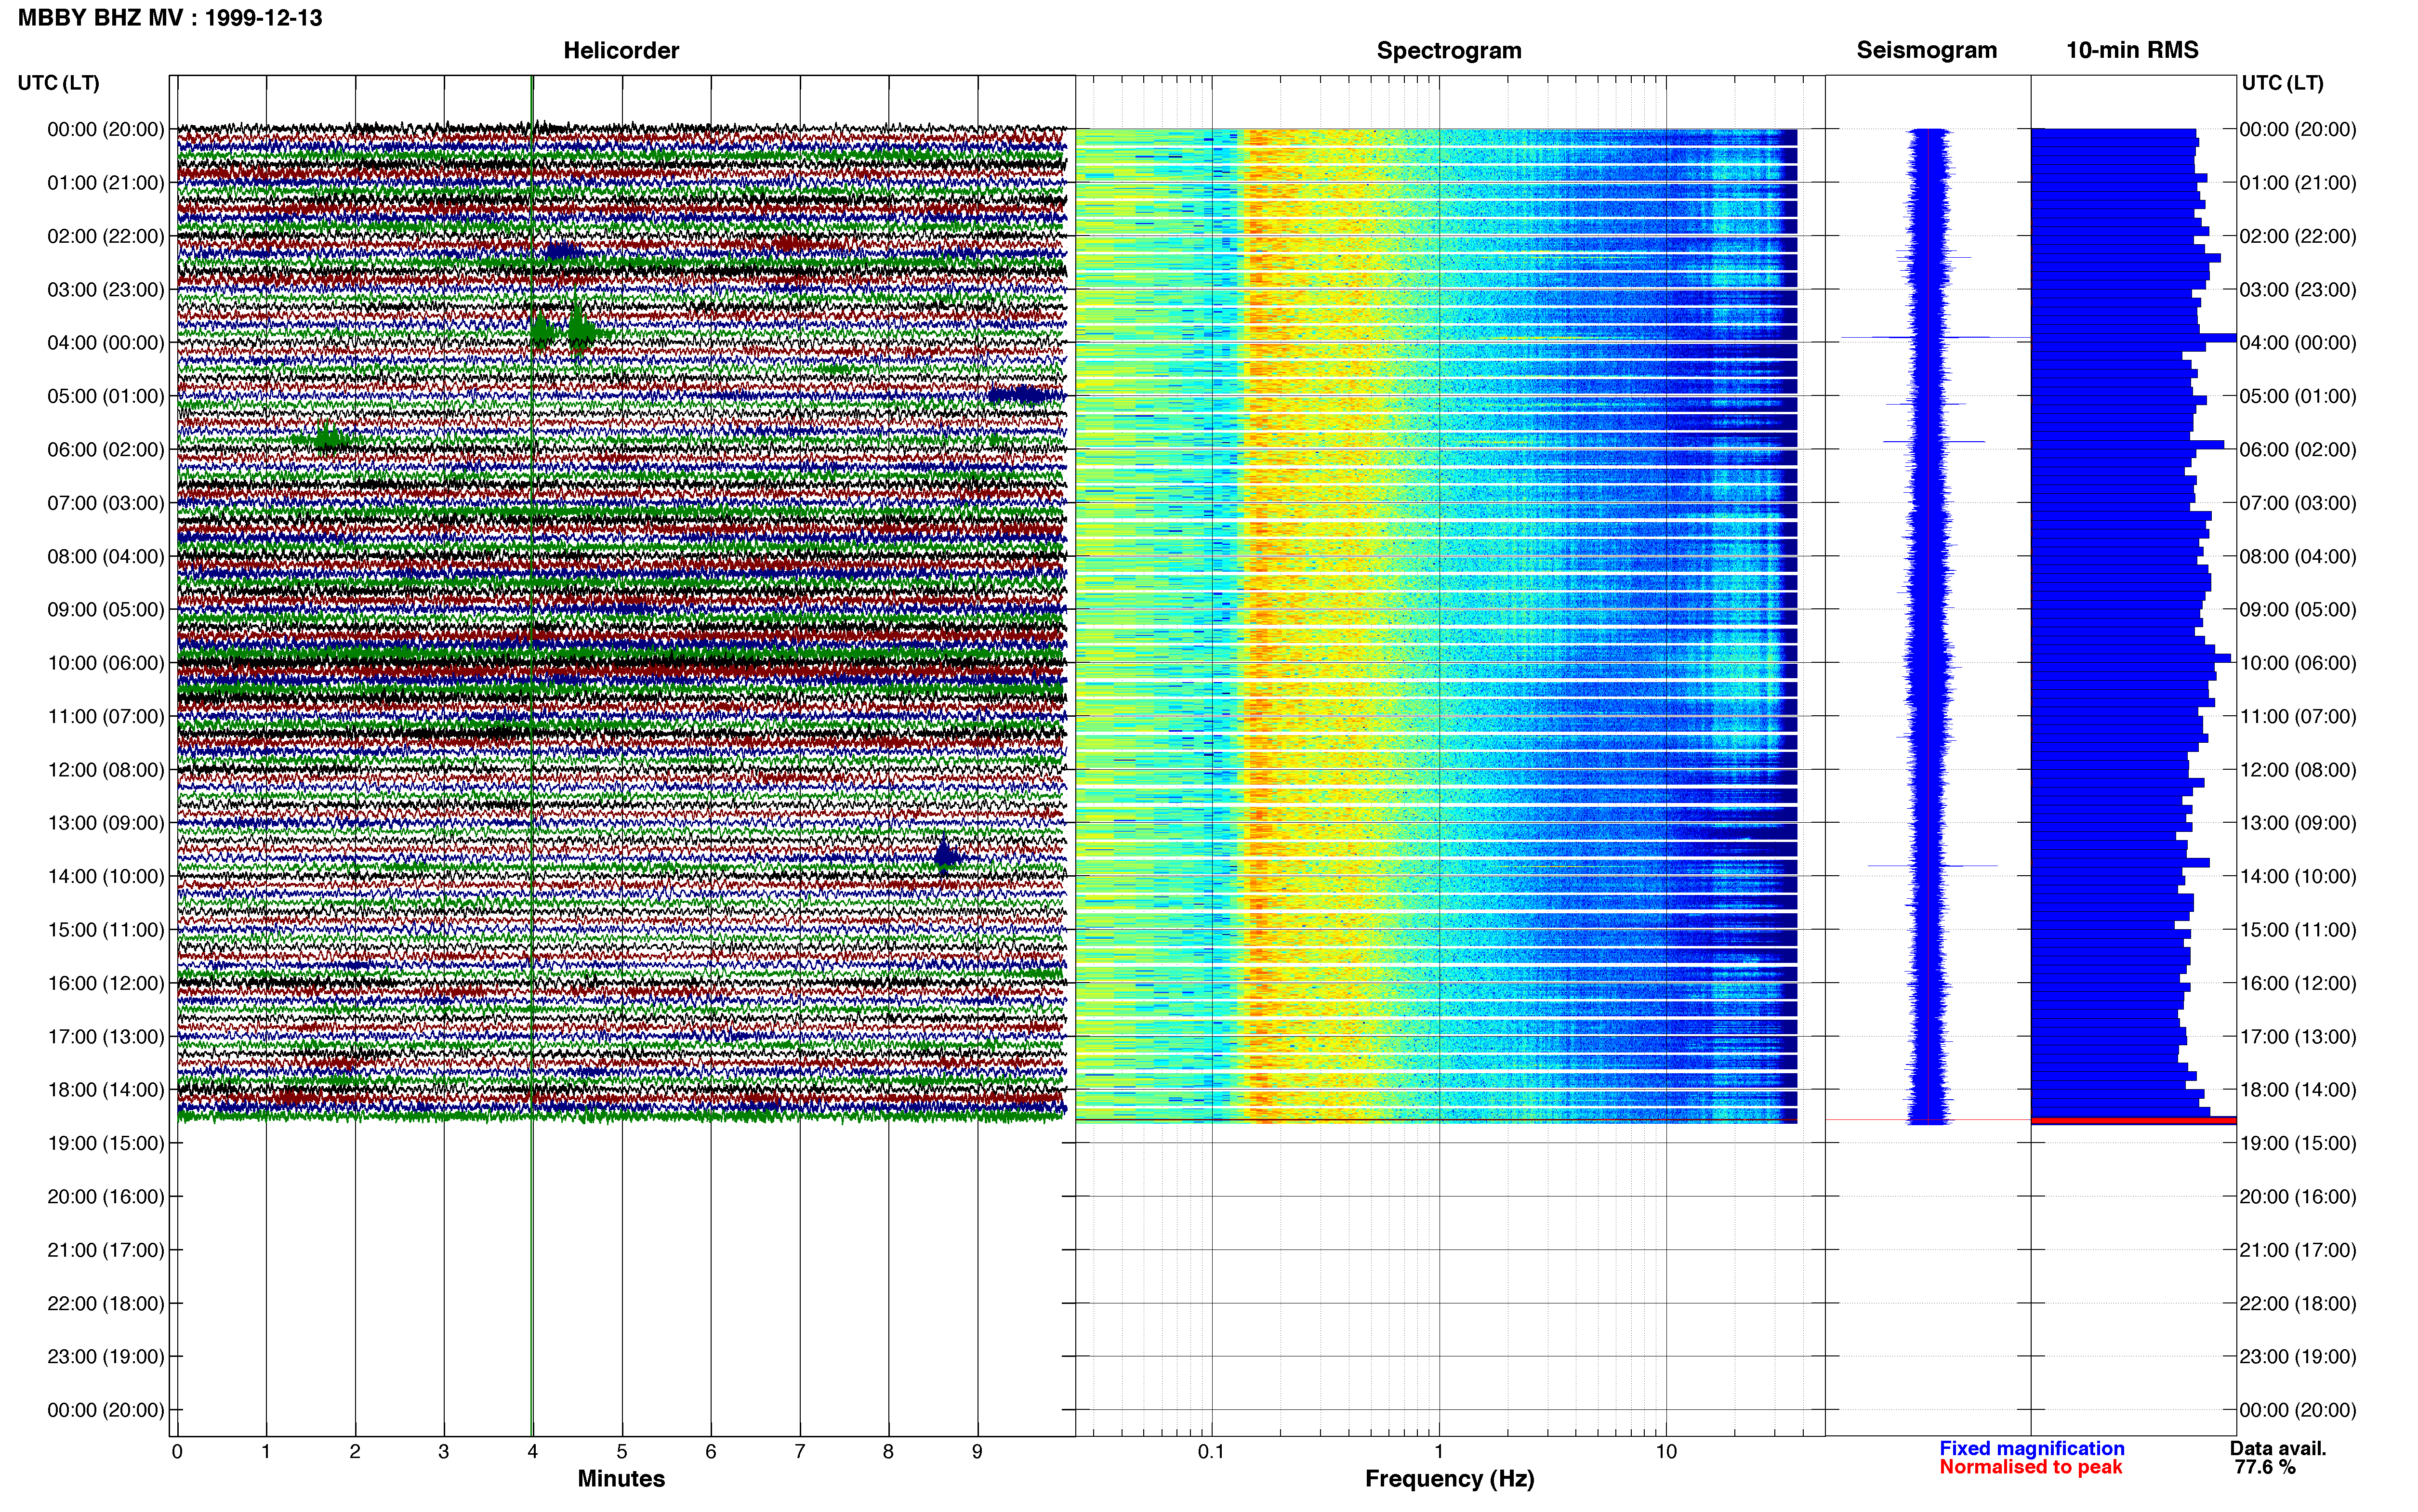This screenshot has height=1512, width=2418.
Task: Click the seismogram spike just before 04:00
Action: click(x=1915, y=337)
